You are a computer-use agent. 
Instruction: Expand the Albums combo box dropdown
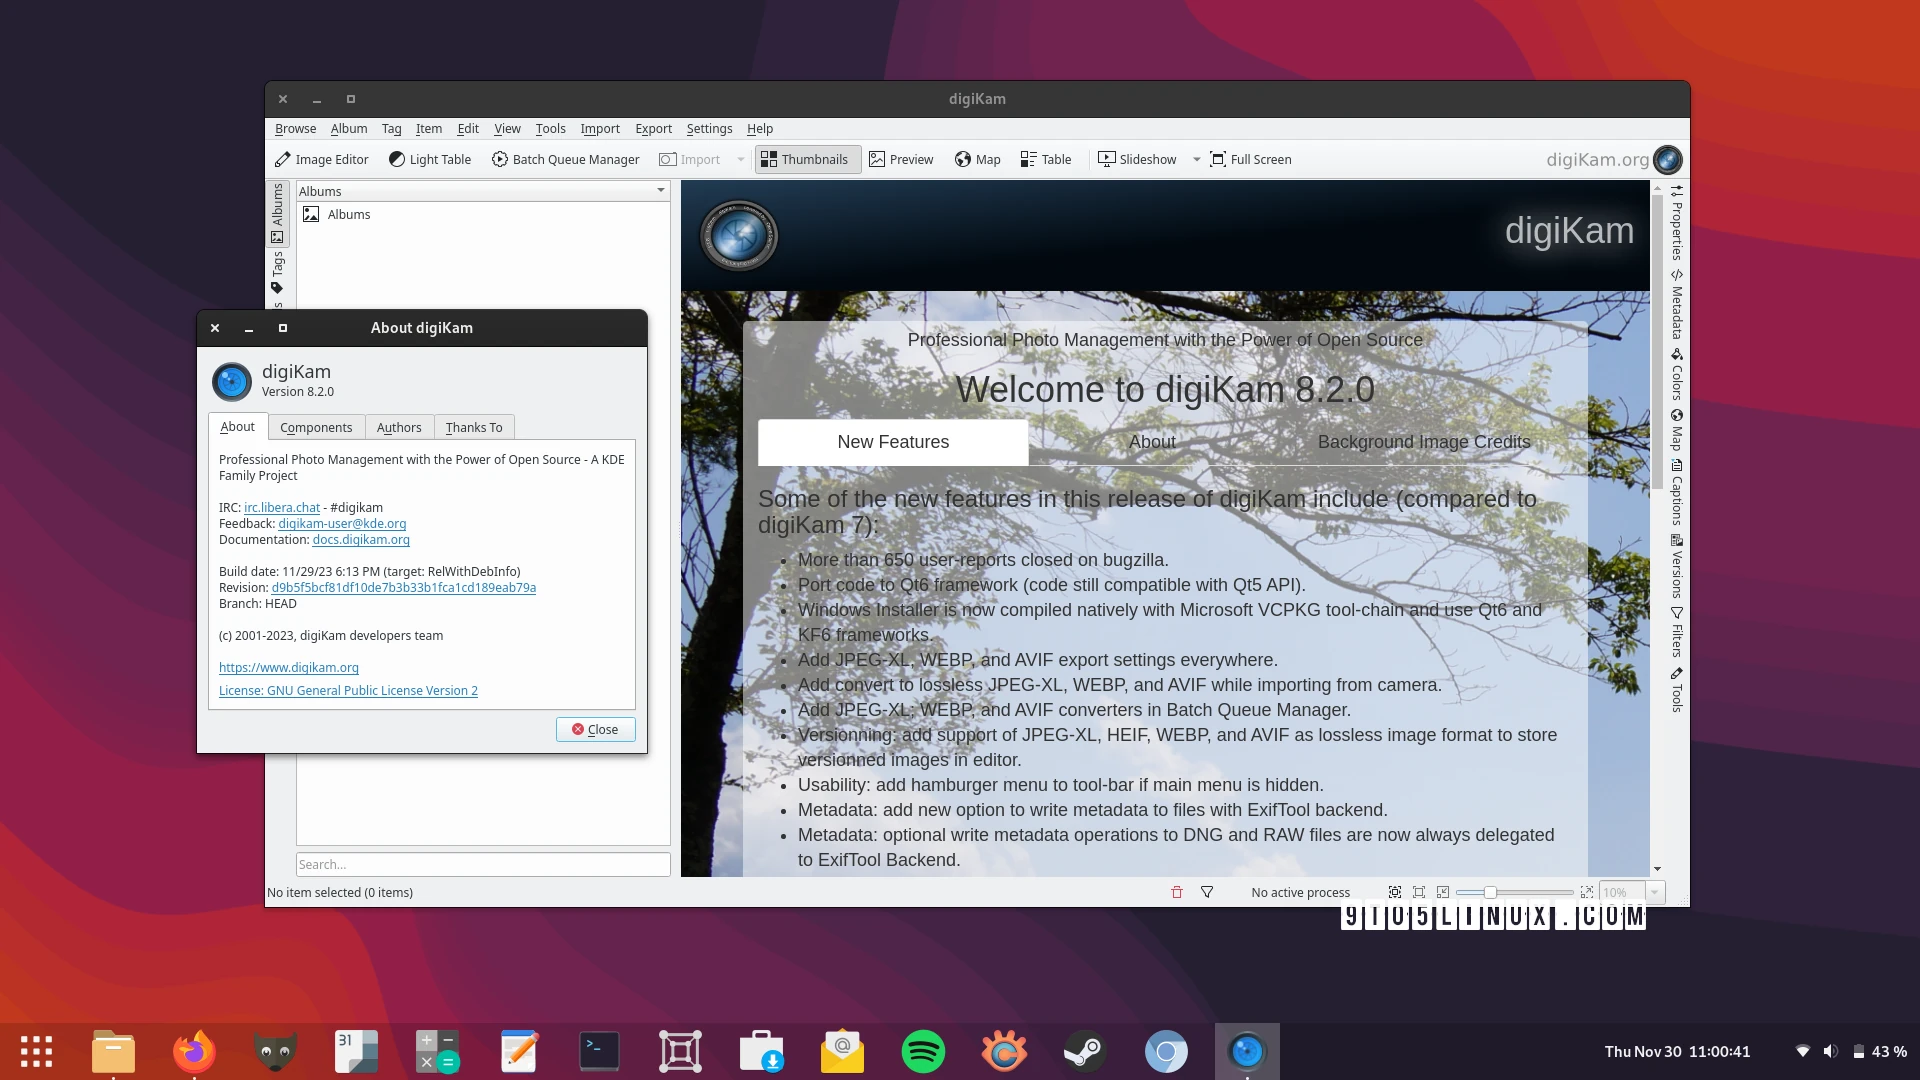point(660,191)
